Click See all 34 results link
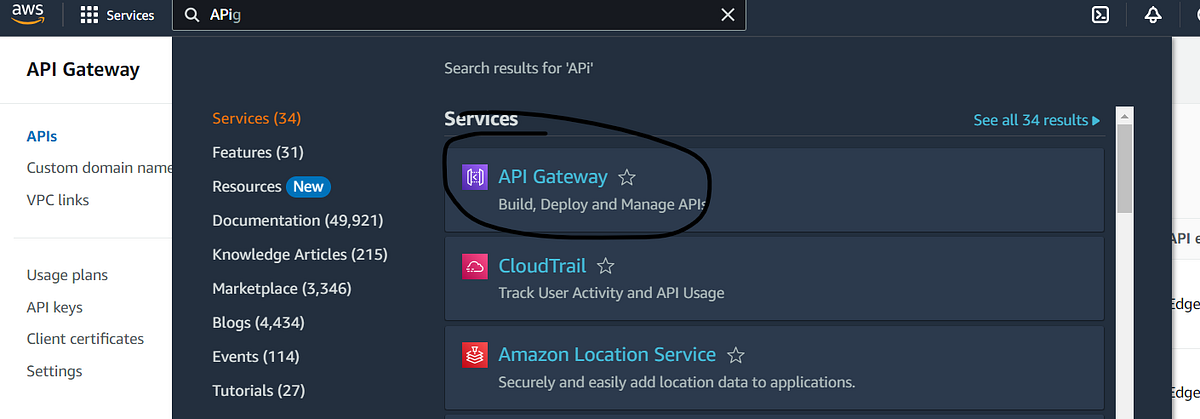Image resolution: width=1200 pixels, height=419 pixels. [1037, 120]
